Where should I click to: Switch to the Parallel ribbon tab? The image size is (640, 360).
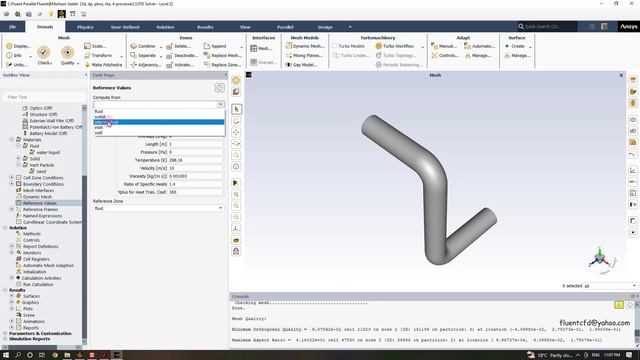[285, 27]
